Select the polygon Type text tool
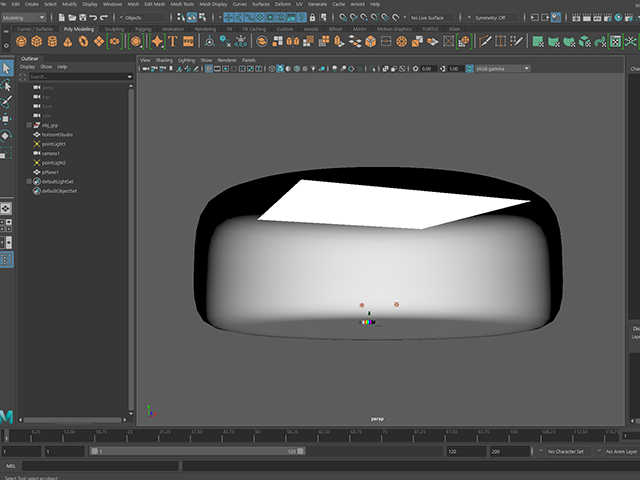Screen dimensions: 640x480 (173, 41)
